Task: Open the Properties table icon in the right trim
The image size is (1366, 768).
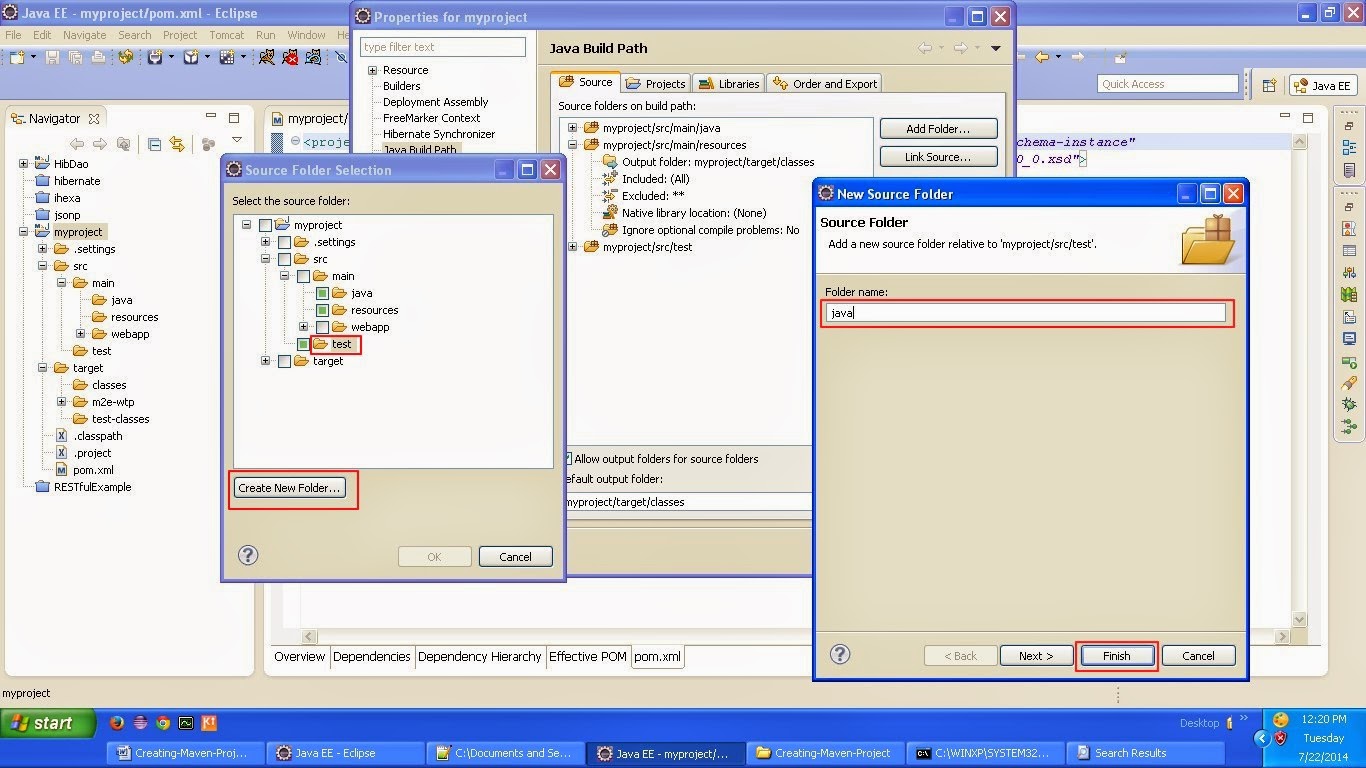Action: pos(1349,251)
